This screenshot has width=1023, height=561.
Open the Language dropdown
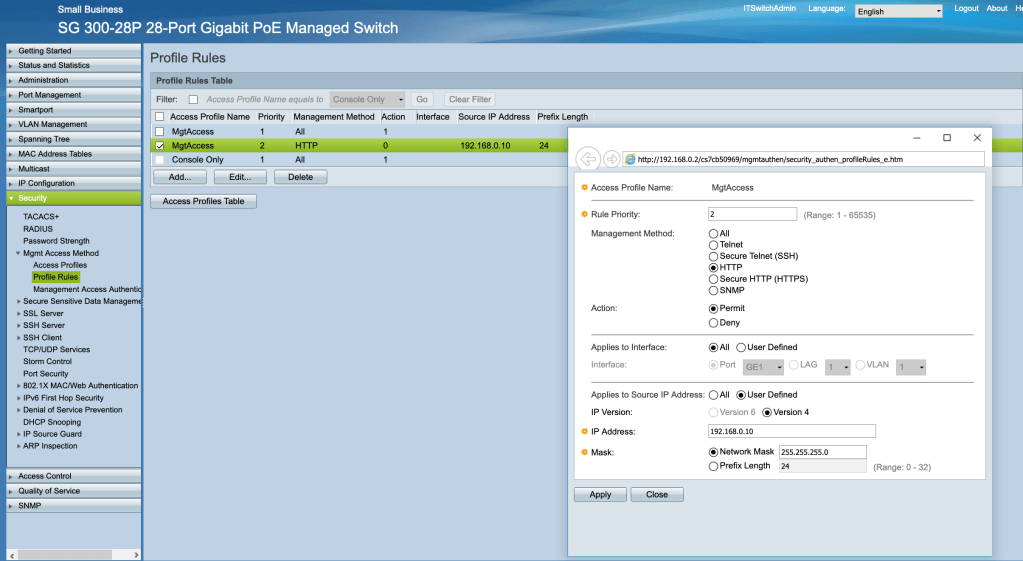tap(898, 11)
